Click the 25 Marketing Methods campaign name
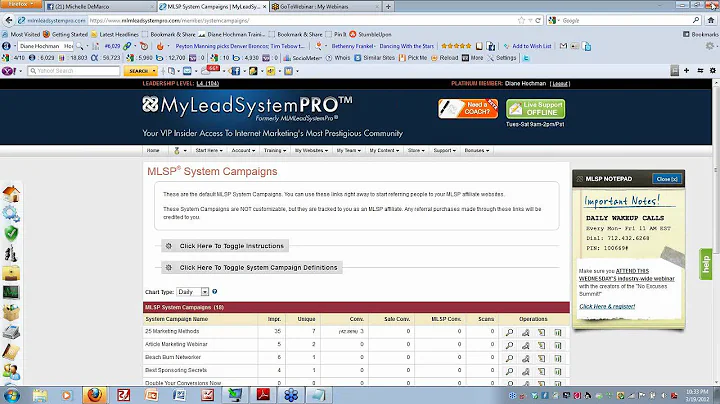 (172, 331)
